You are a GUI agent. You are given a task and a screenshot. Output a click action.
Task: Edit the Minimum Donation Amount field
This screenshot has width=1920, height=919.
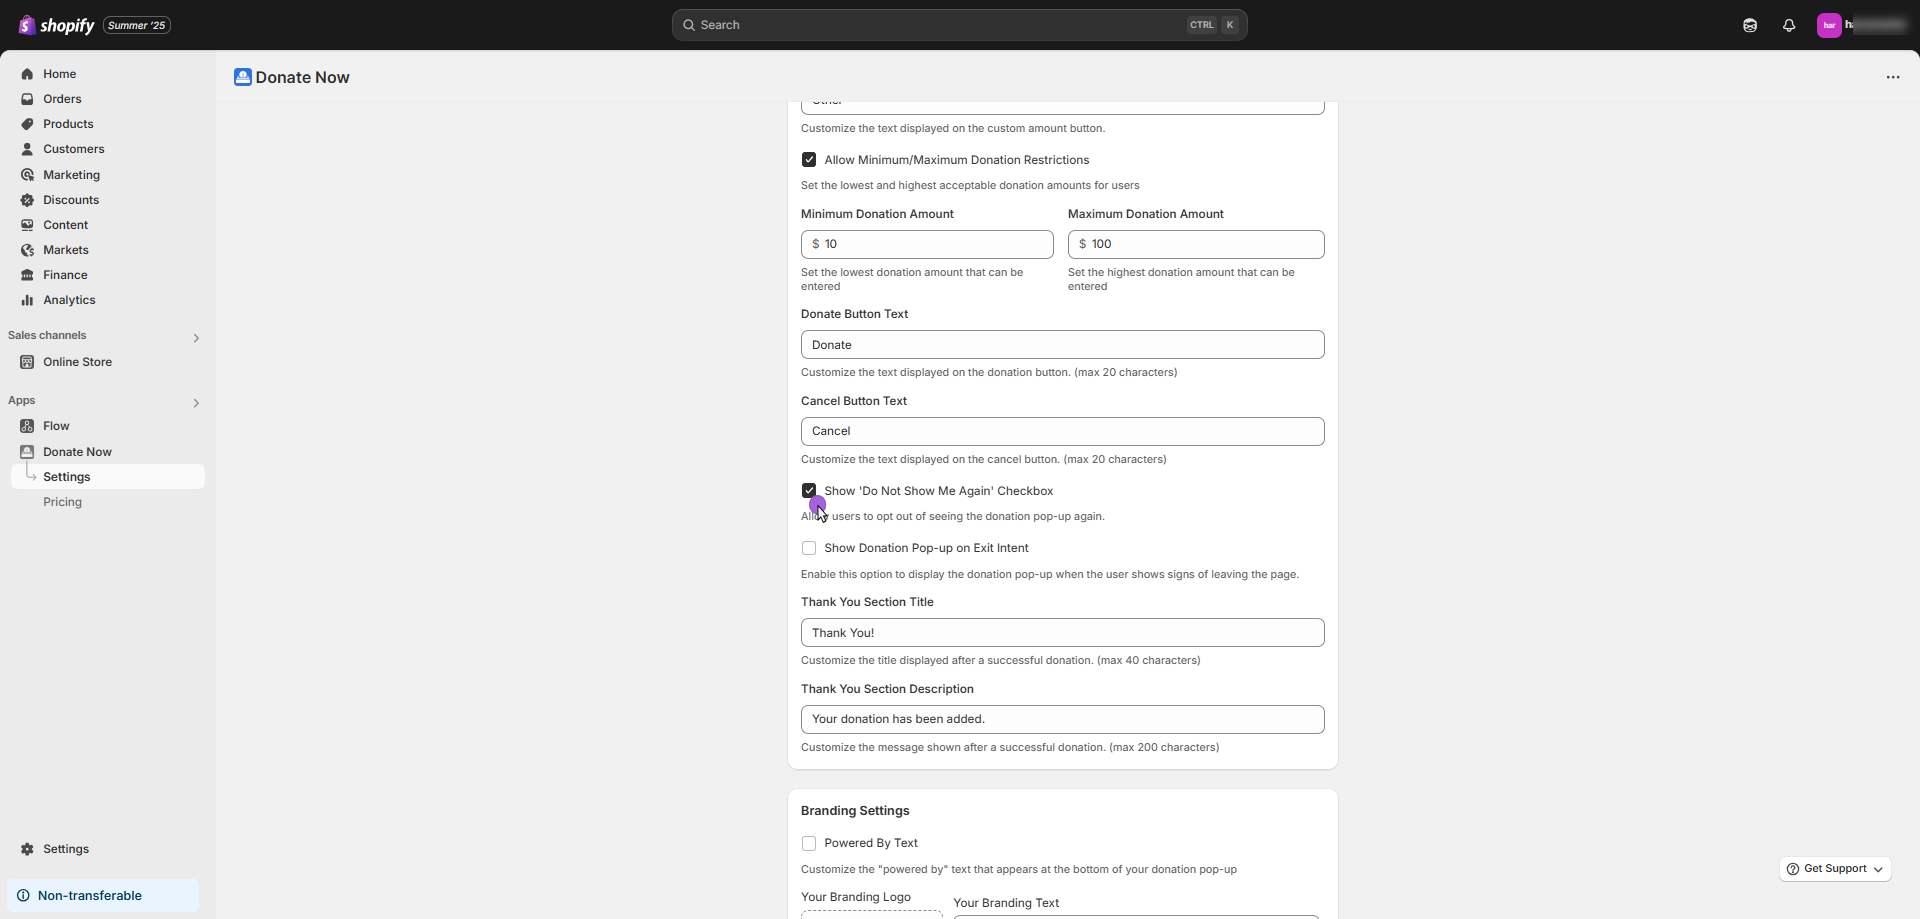[927, 244]
